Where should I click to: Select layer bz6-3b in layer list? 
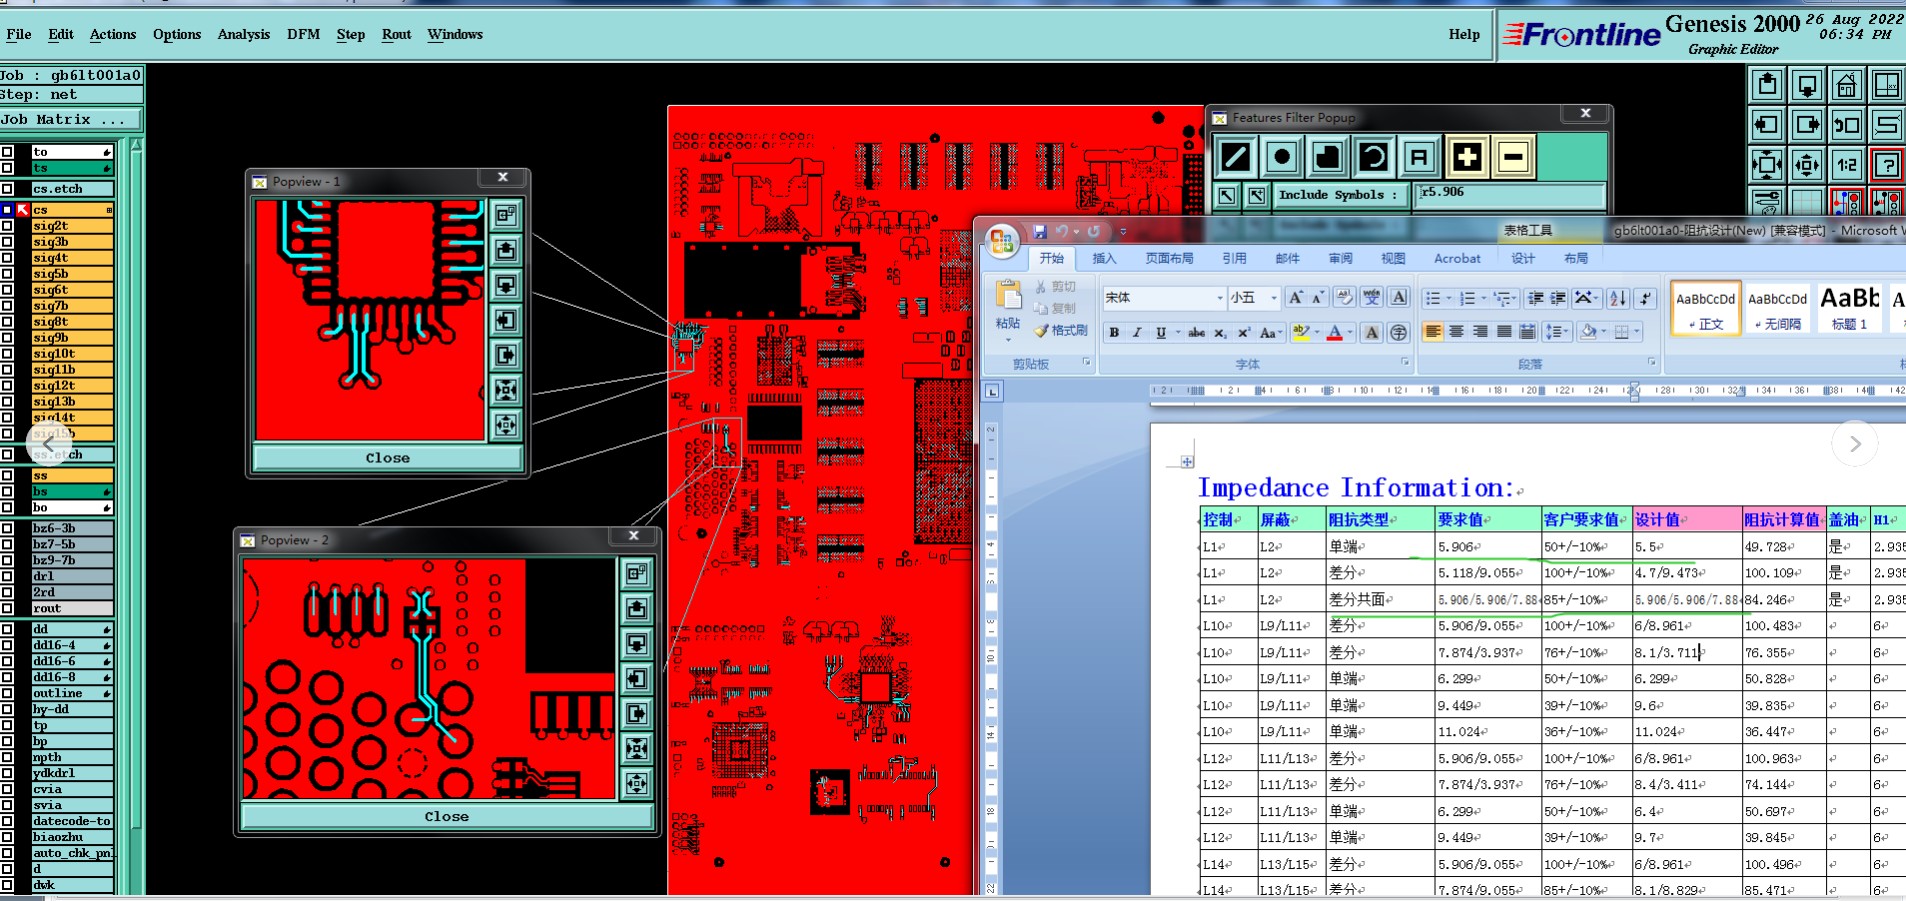point(72,528)
